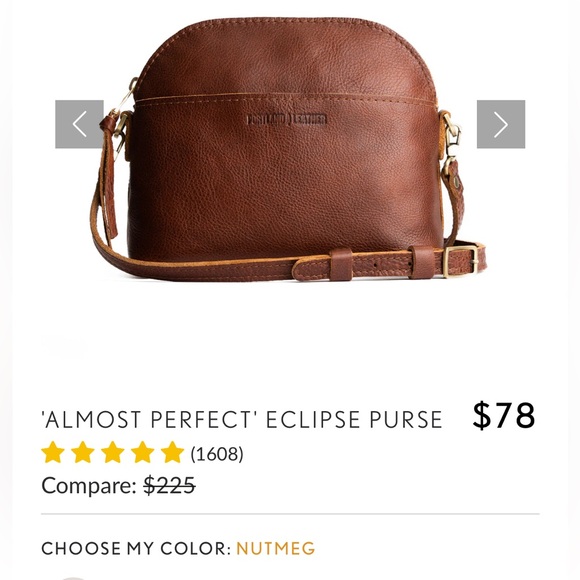
Task: Click the Compare: label text
Action: [89, 485]
